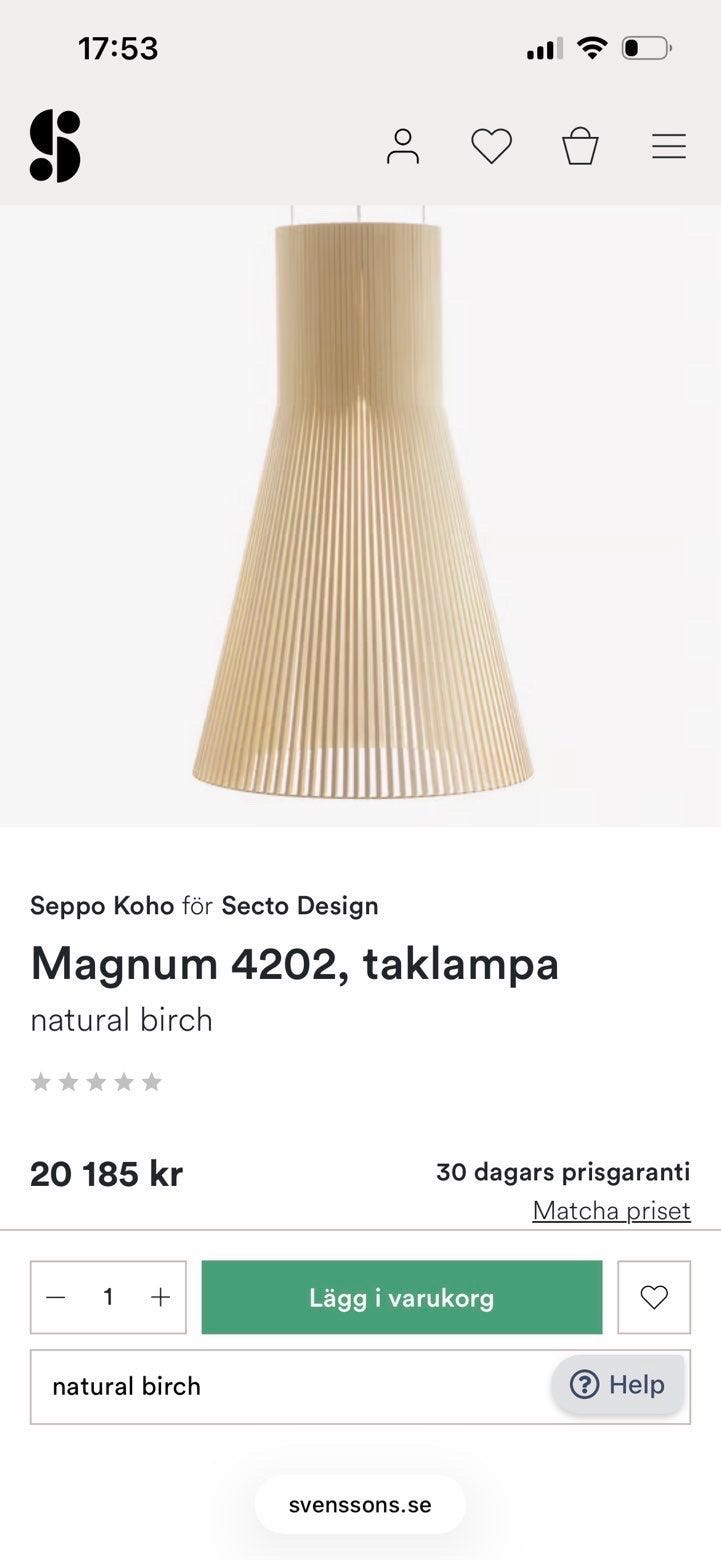Click the quantity field showing 1
The image size is (721, 1560).
pyautogui.click(x=108, y=1297)
